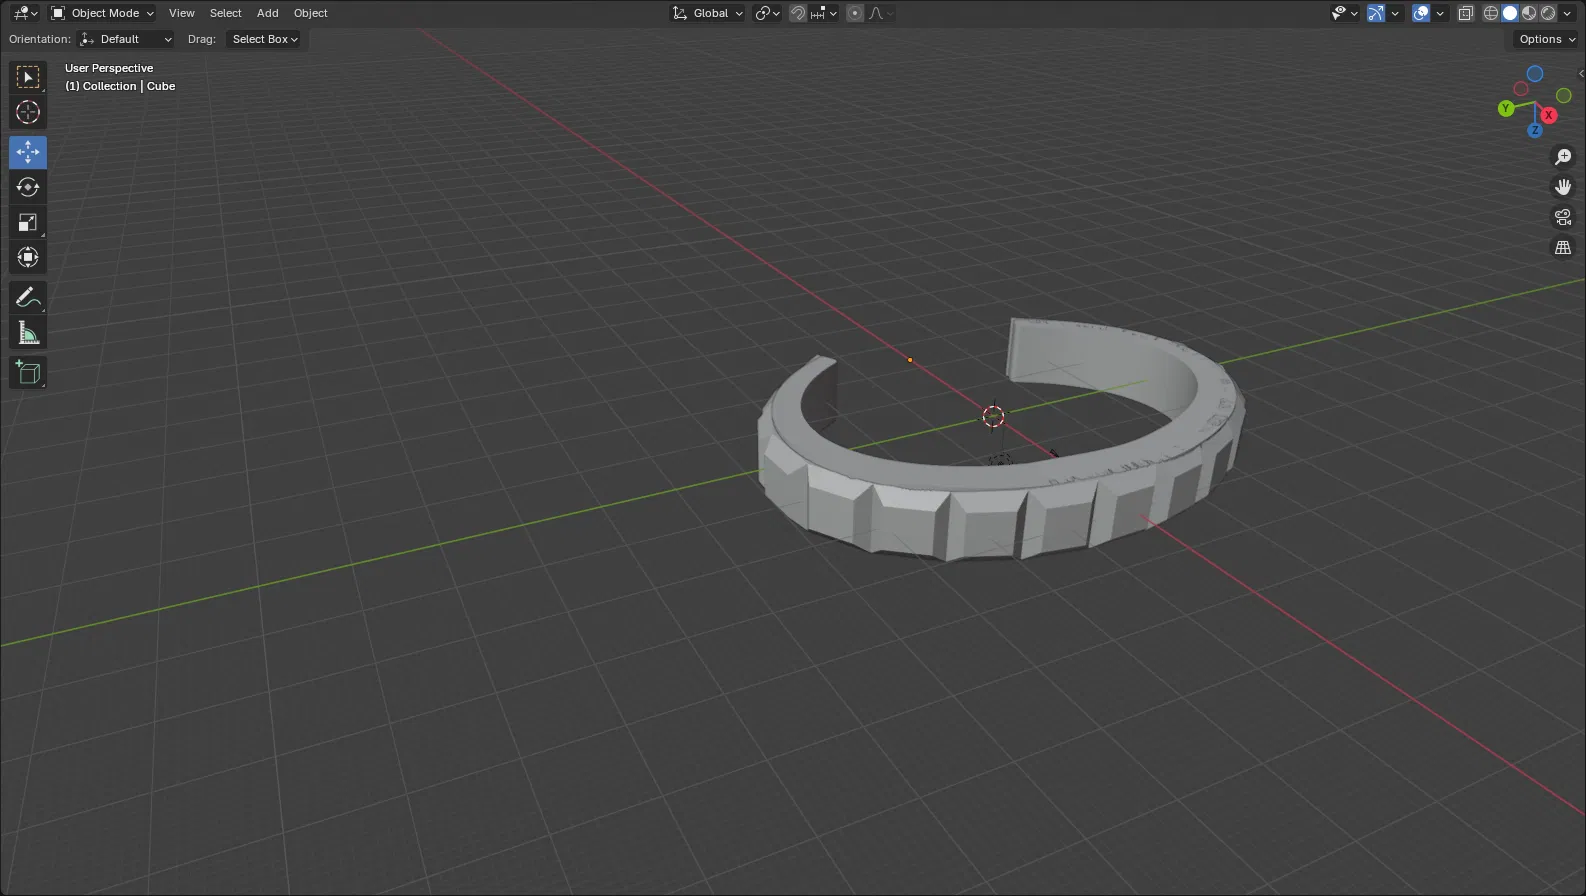Click the pan view hand icon
The width and height of the screenshot is (1586, 896).
tap(1563, 187)
